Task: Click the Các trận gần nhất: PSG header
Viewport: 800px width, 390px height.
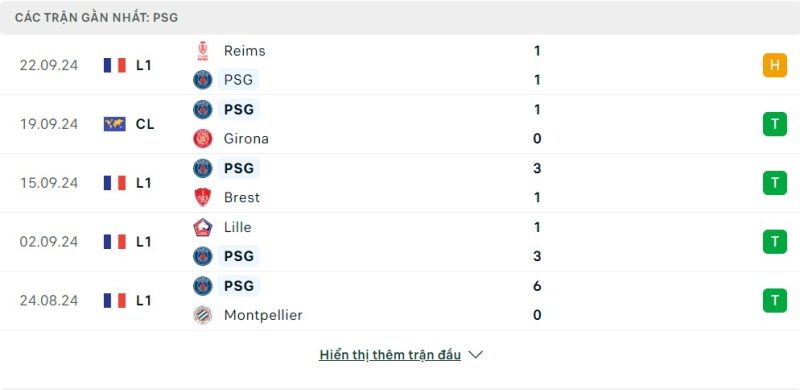Action: (96, 18)
